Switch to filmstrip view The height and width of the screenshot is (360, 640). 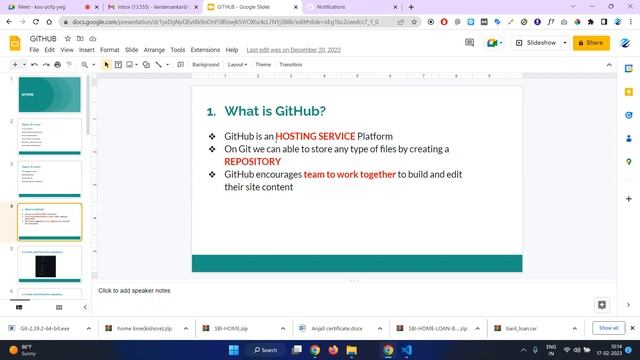coord(19,307)
